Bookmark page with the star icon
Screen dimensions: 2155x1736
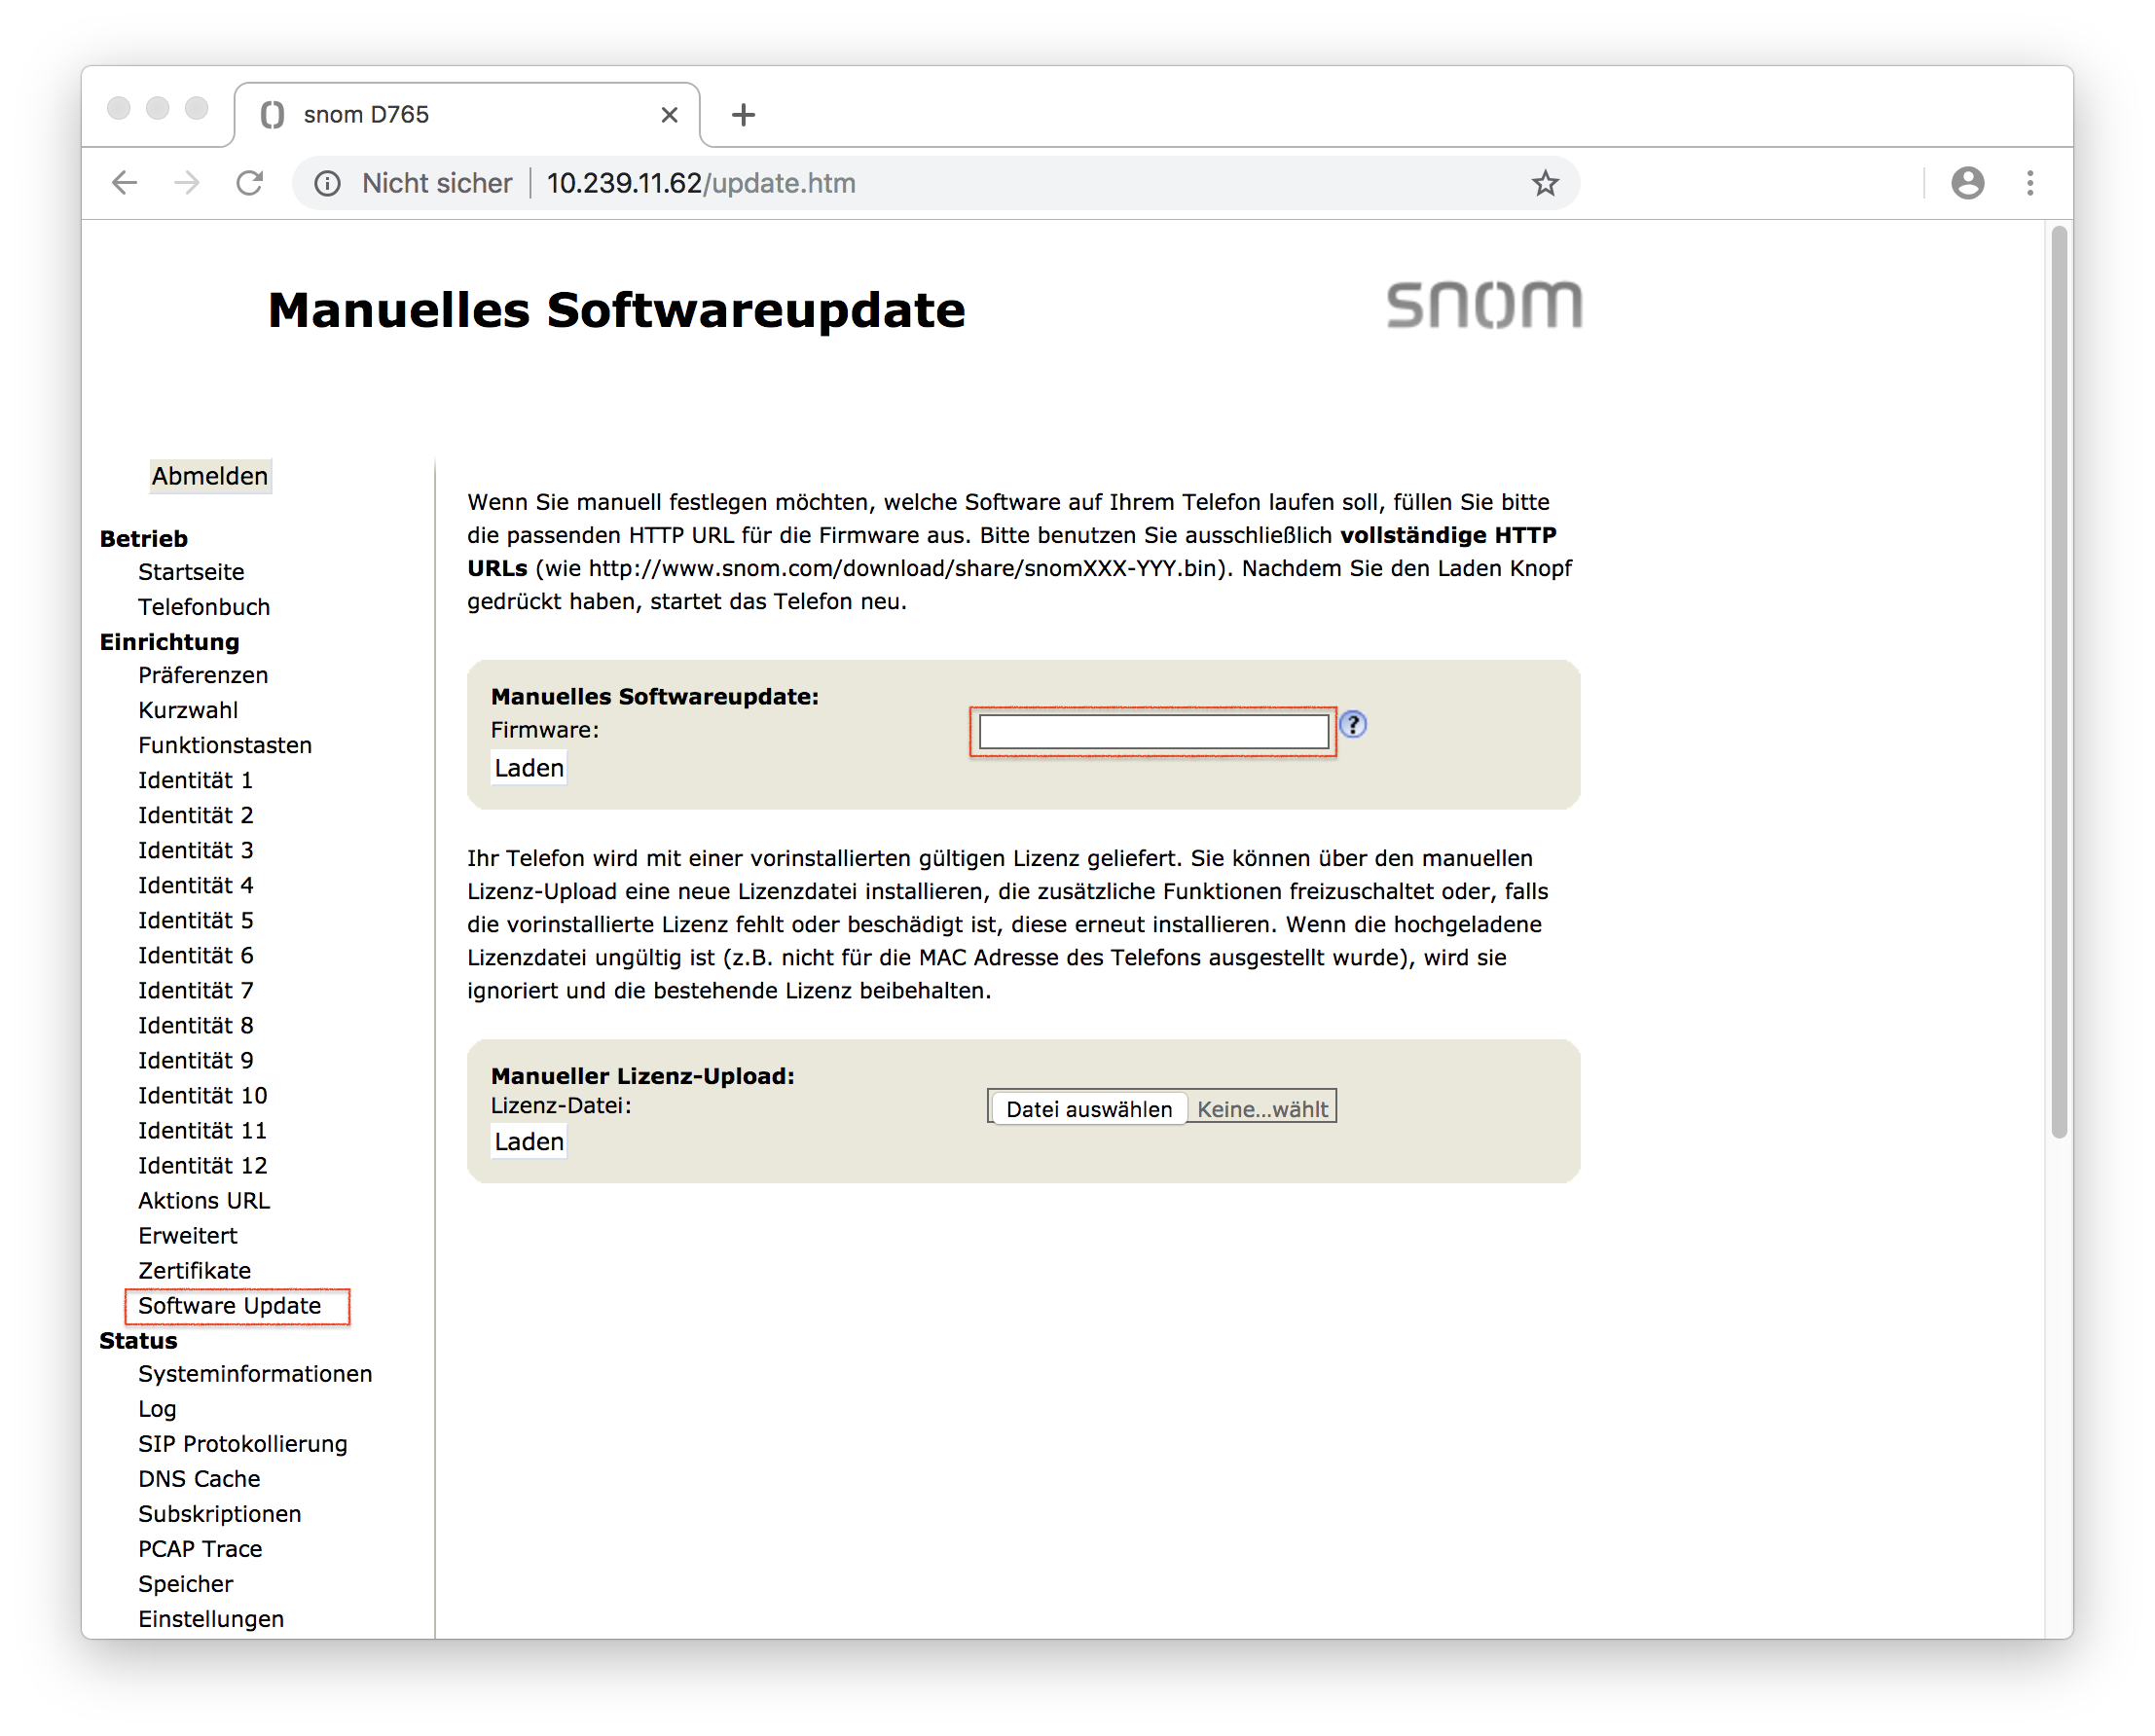point(1544,183)
